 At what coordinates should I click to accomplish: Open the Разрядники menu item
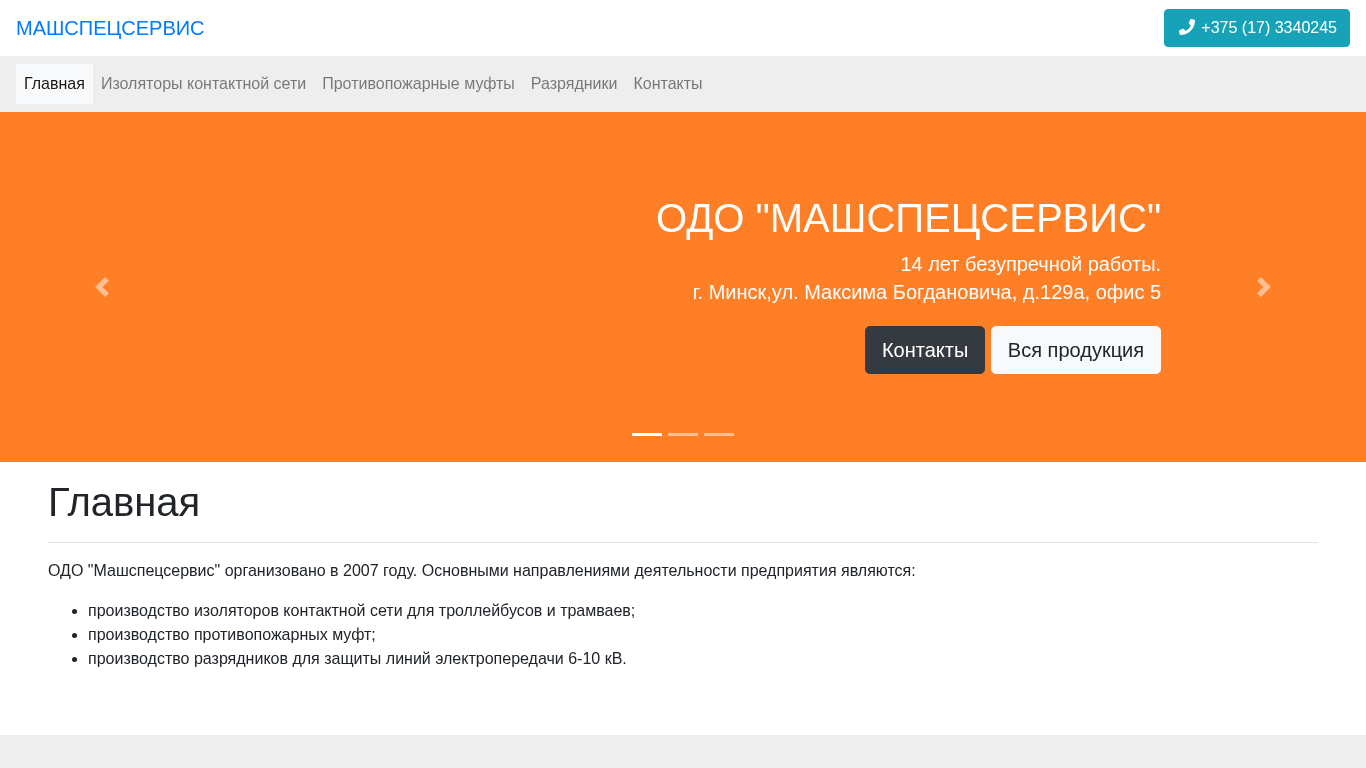574,84
